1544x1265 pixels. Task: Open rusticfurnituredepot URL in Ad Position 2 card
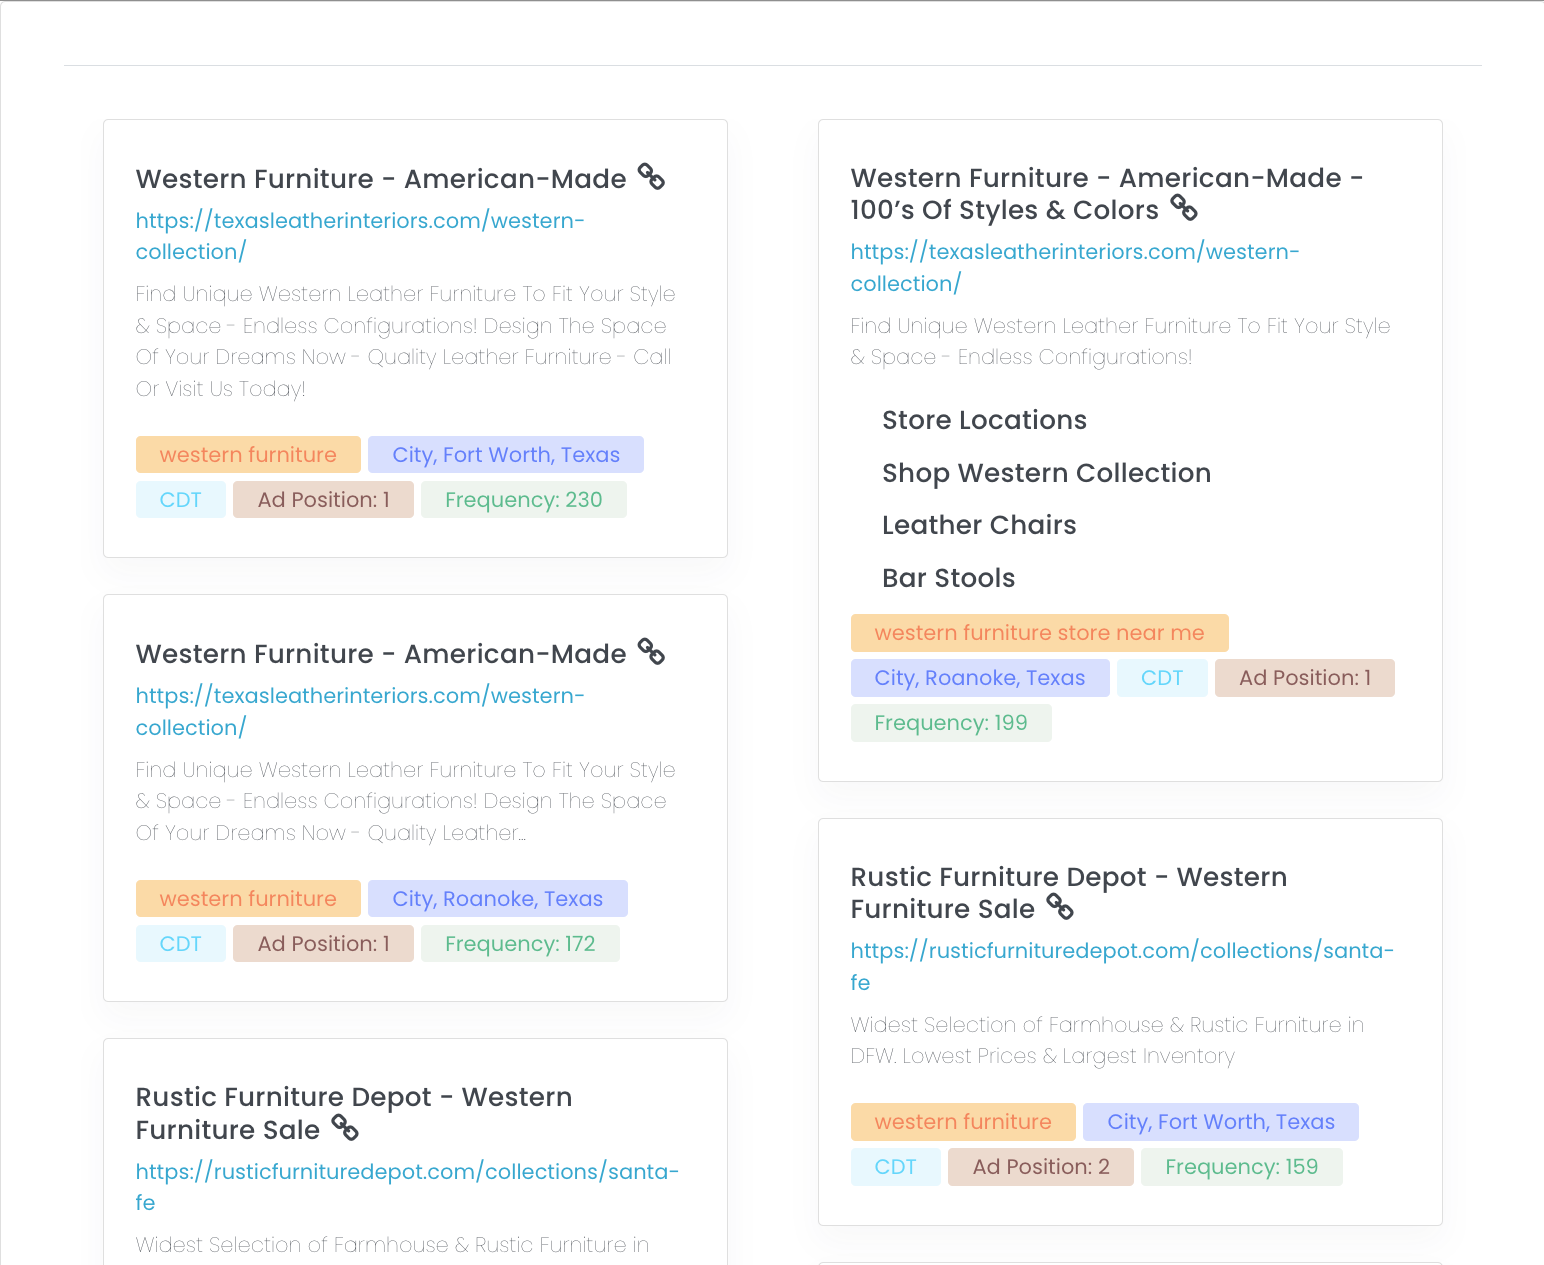[x=1121, y=965]
